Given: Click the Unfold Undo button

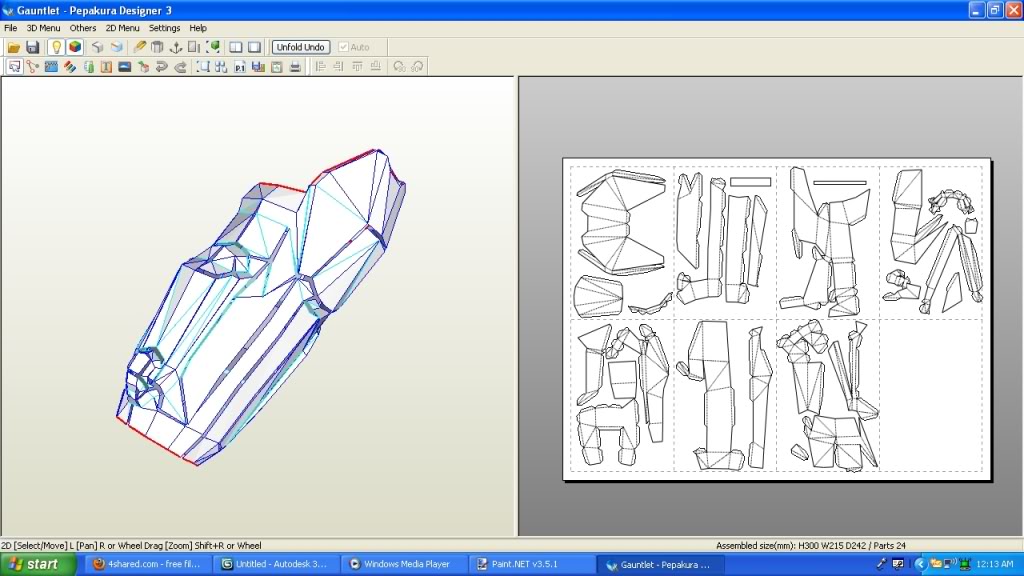Looking at the screenshot, I should (300, 47).
